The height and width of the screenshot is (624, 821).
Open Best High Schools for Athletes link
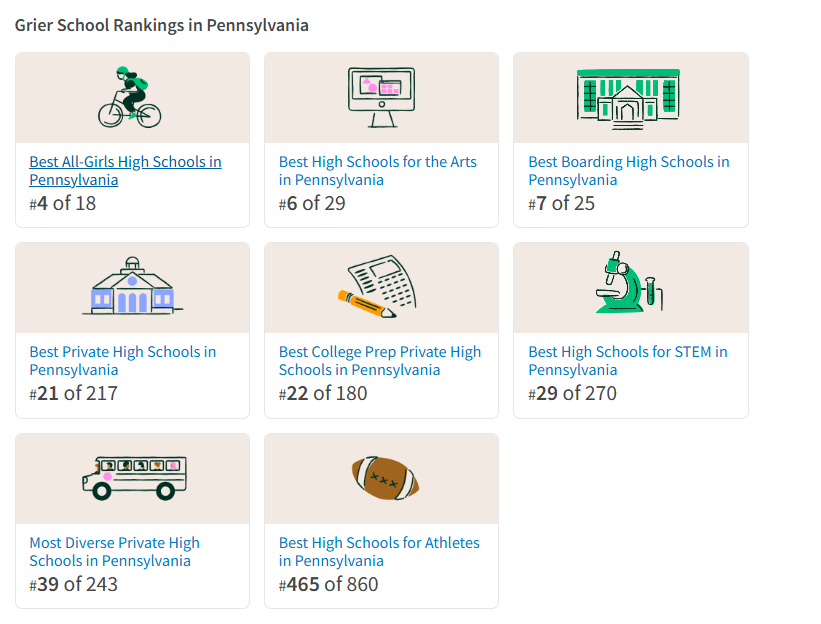coord(379,552)
